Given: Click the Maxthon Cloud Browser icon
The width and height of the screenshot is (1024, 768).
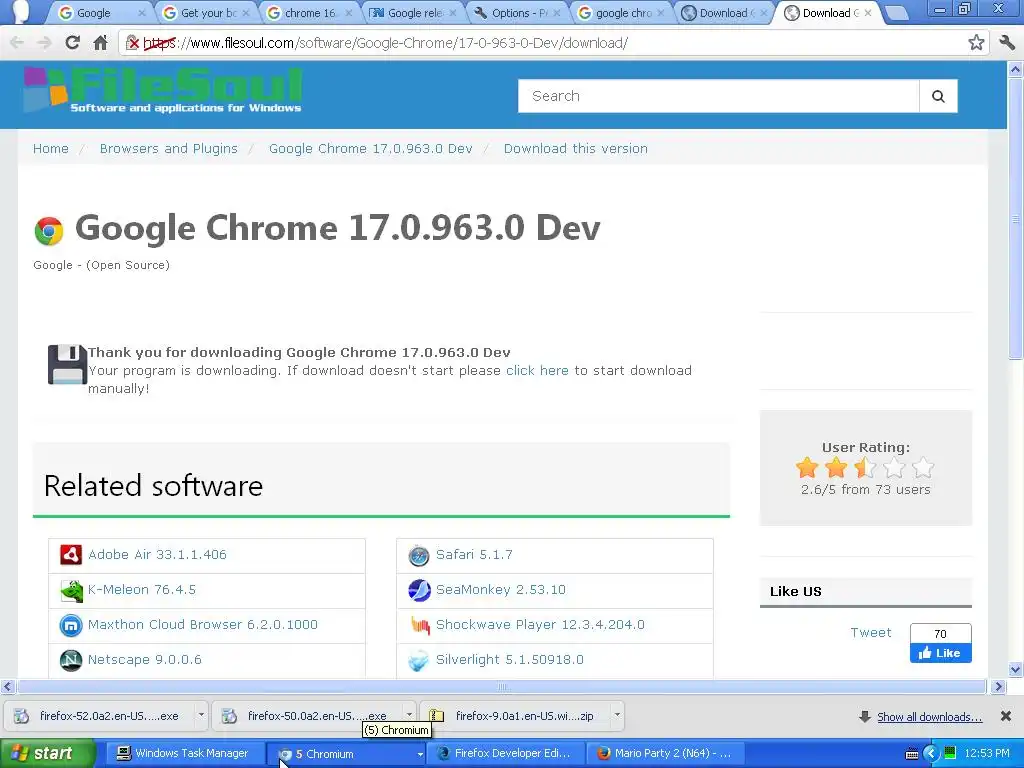Looking at the screenshot, I should coord(71,625).
